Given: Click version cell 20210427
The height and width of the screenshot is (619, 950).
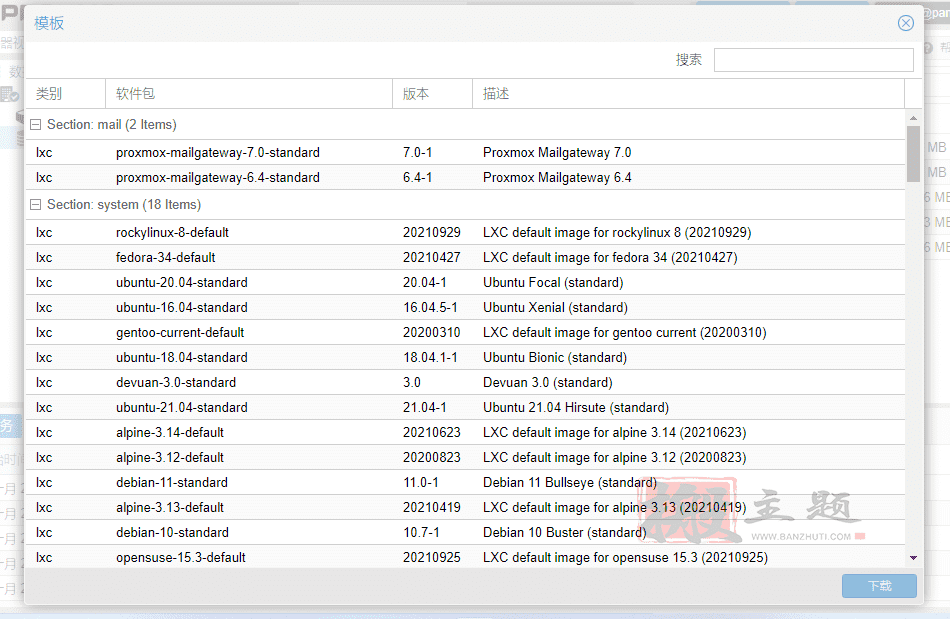Looking at the screenshot, I should click(x=431, y=257).
